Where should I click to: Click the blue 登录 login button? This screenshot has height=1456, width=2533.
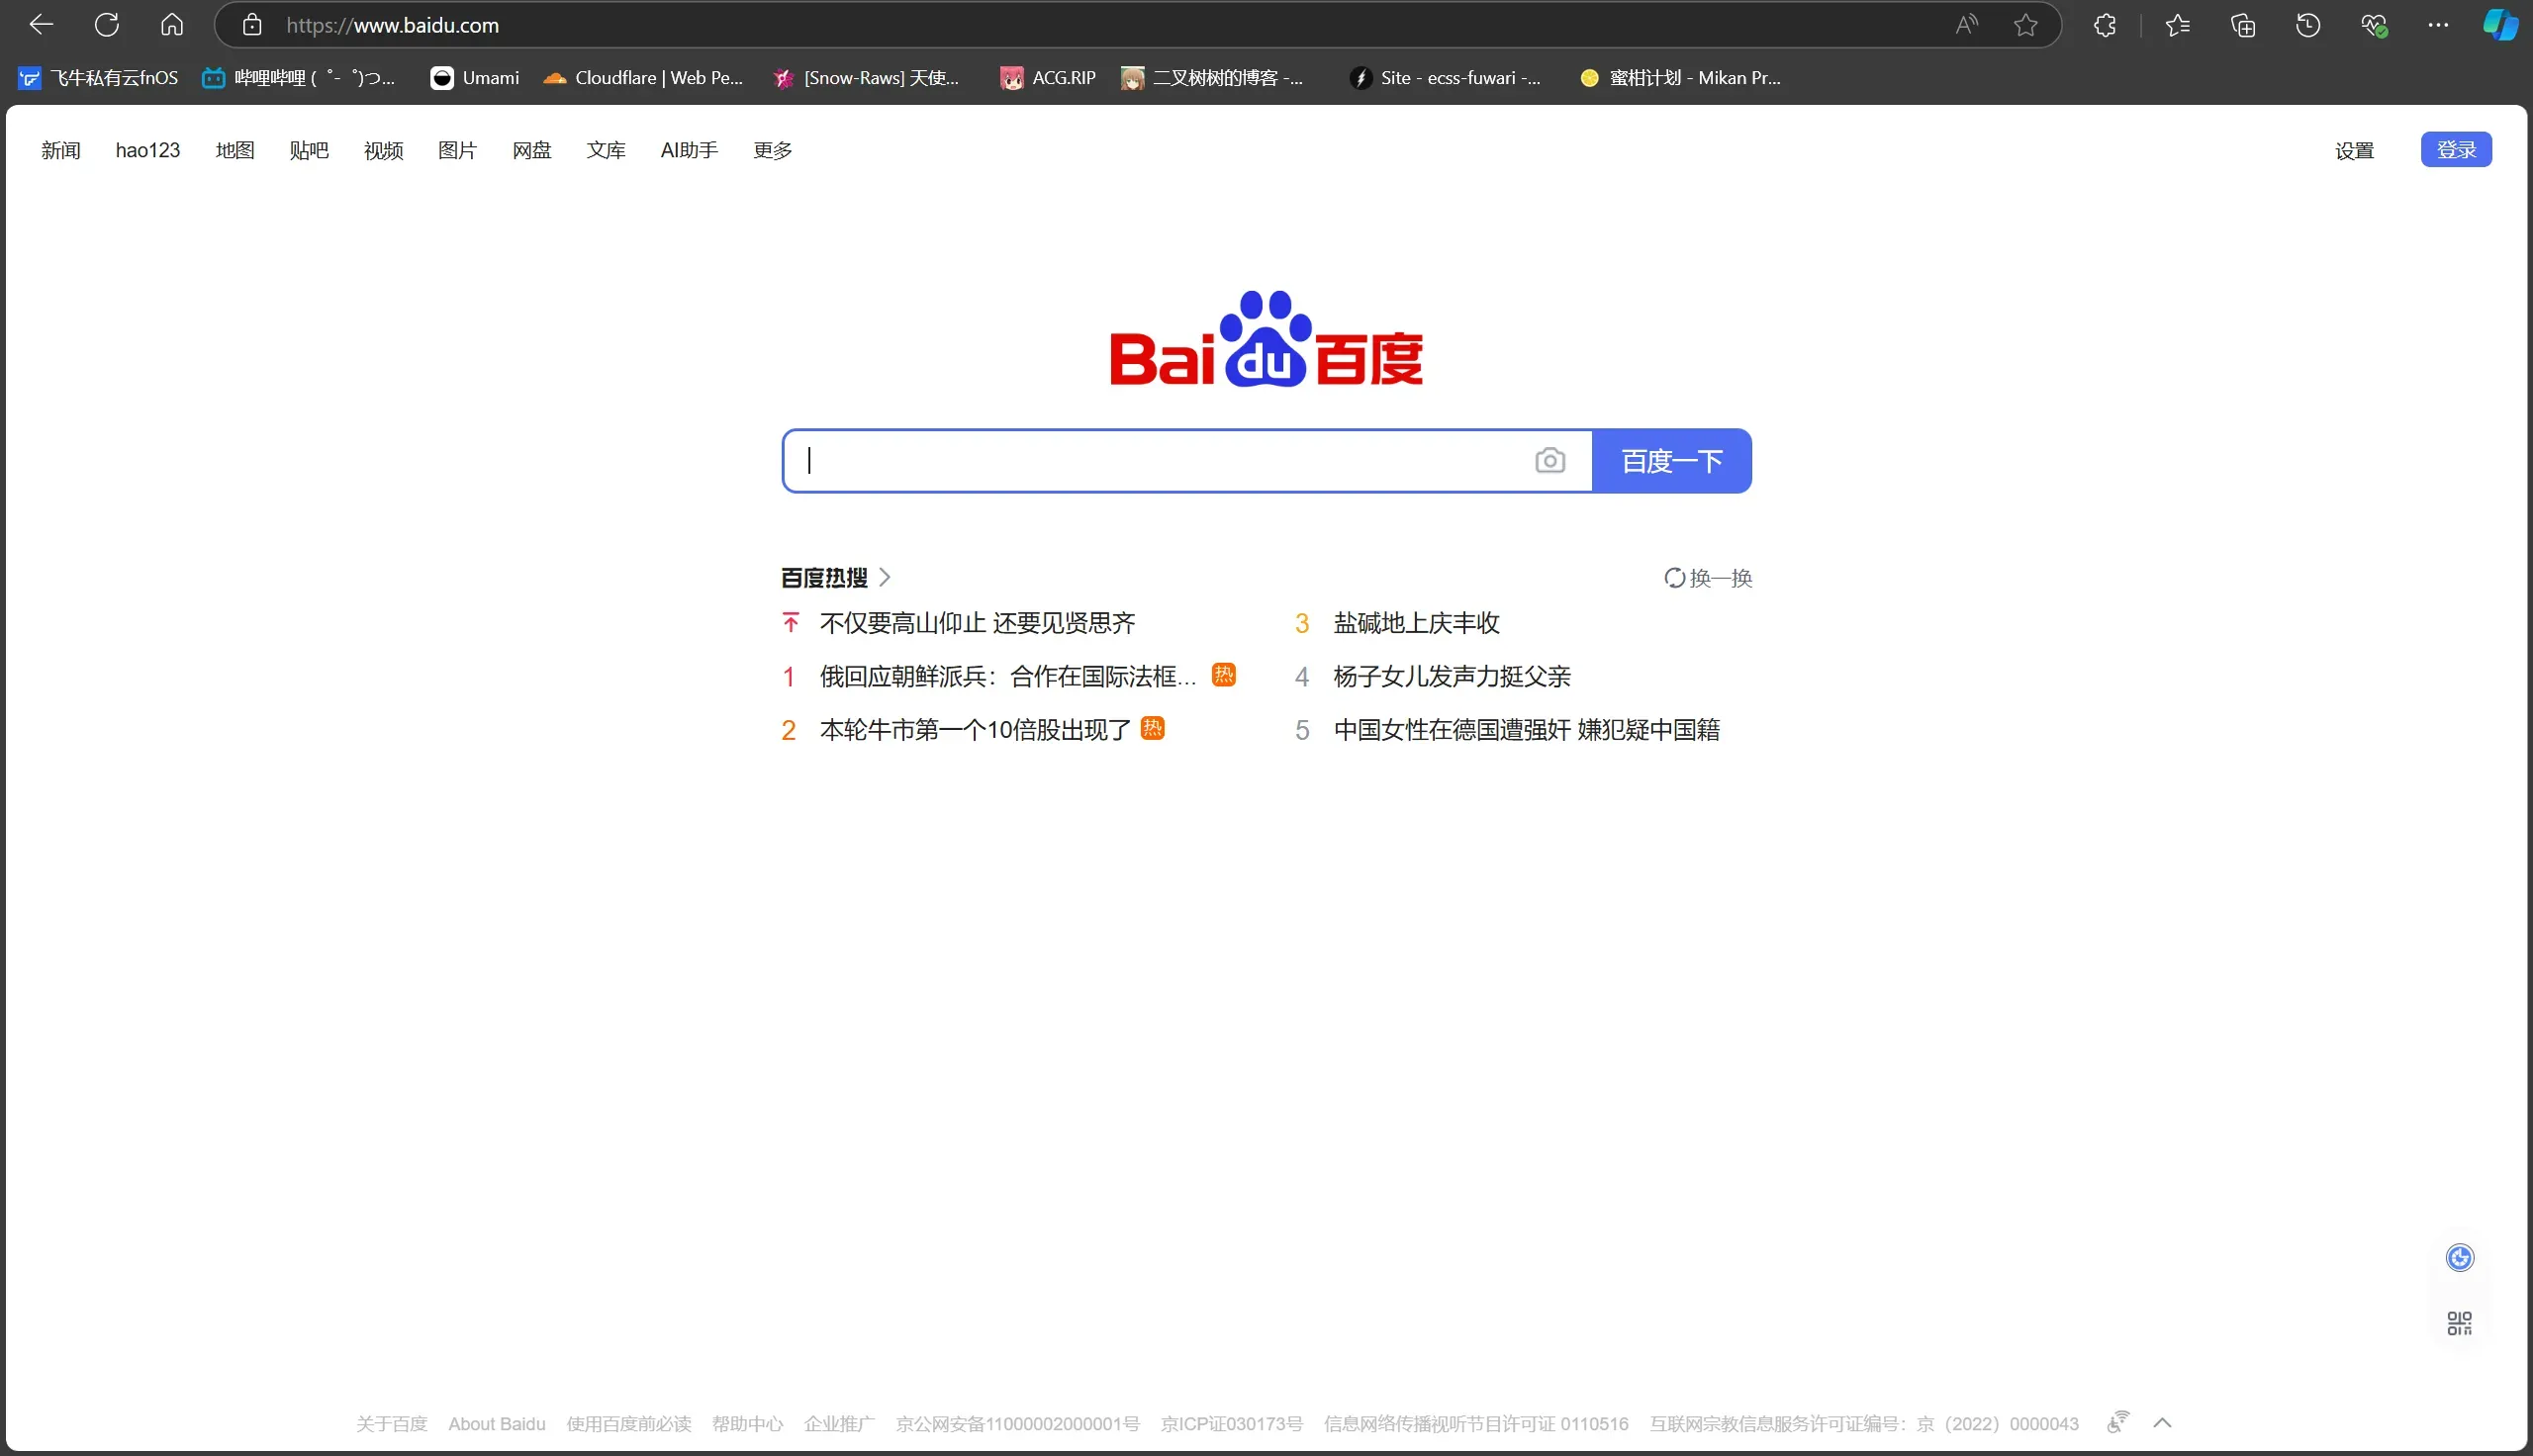click(x=2455, y=150)
